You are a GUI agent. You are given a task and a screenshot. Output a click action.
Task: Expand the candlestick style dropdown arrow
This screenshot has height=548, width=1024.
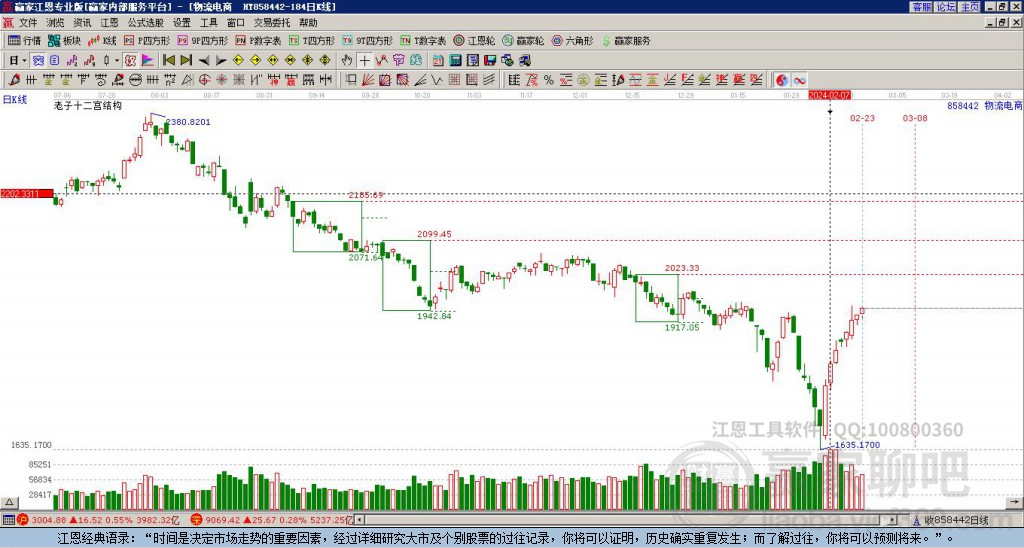click(117, 61)
